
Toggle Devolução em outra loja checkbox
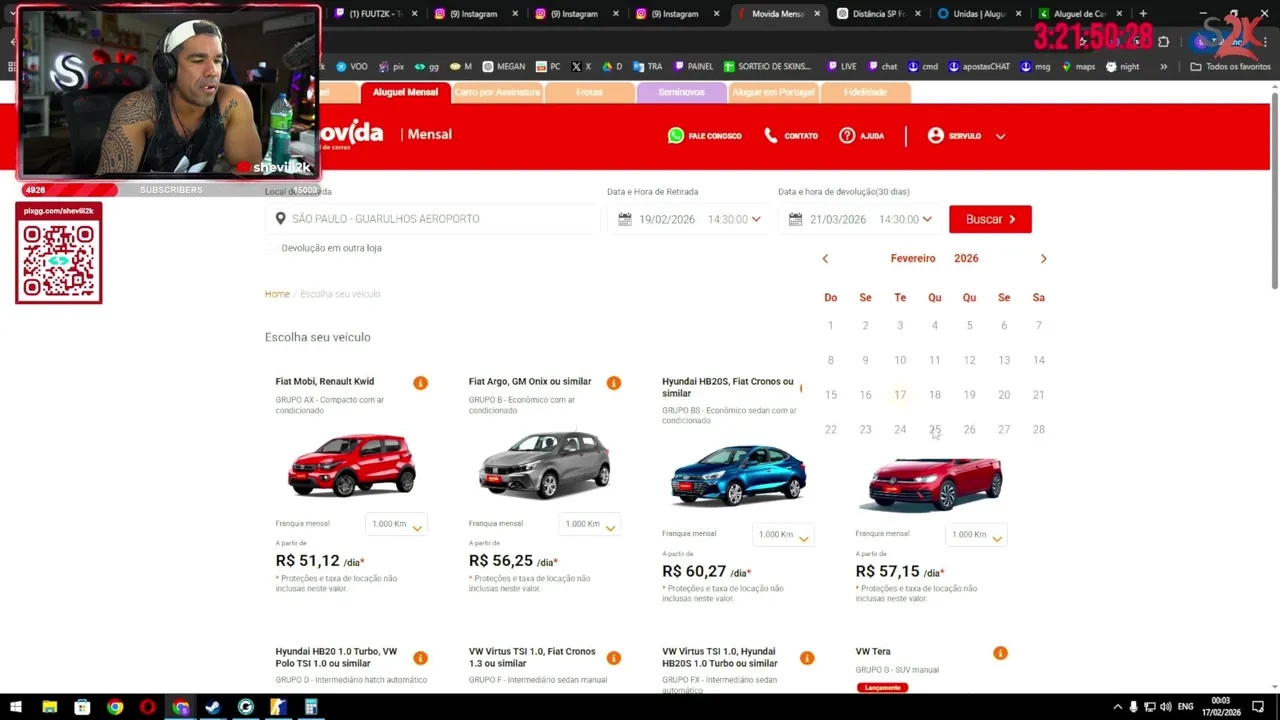point(271,248)
